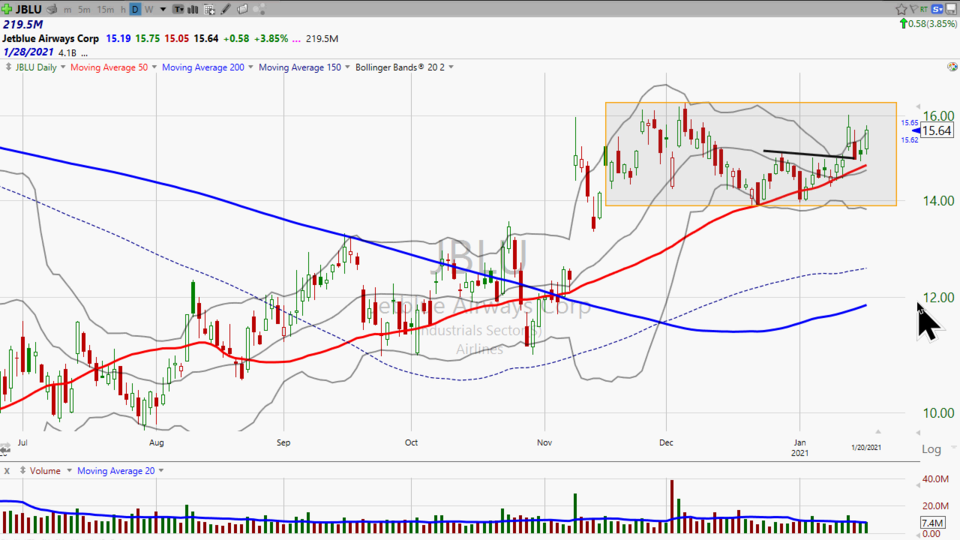The width and height of the screenshot is (960, 540).
Task: Click the 15.19 open price value
Action: pyautogui.click(x=118, y=39)
